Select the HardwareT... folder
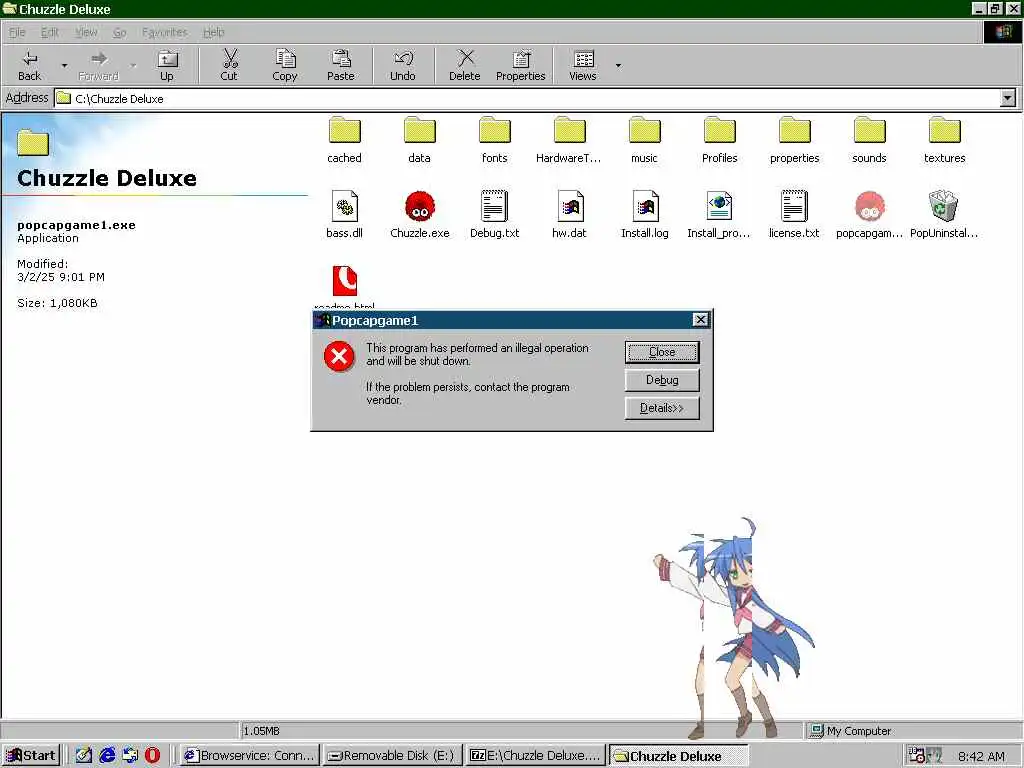Image resolution: width=1024 pixels, height=768 pixels. pyautogui.click(x=569, y=140)
